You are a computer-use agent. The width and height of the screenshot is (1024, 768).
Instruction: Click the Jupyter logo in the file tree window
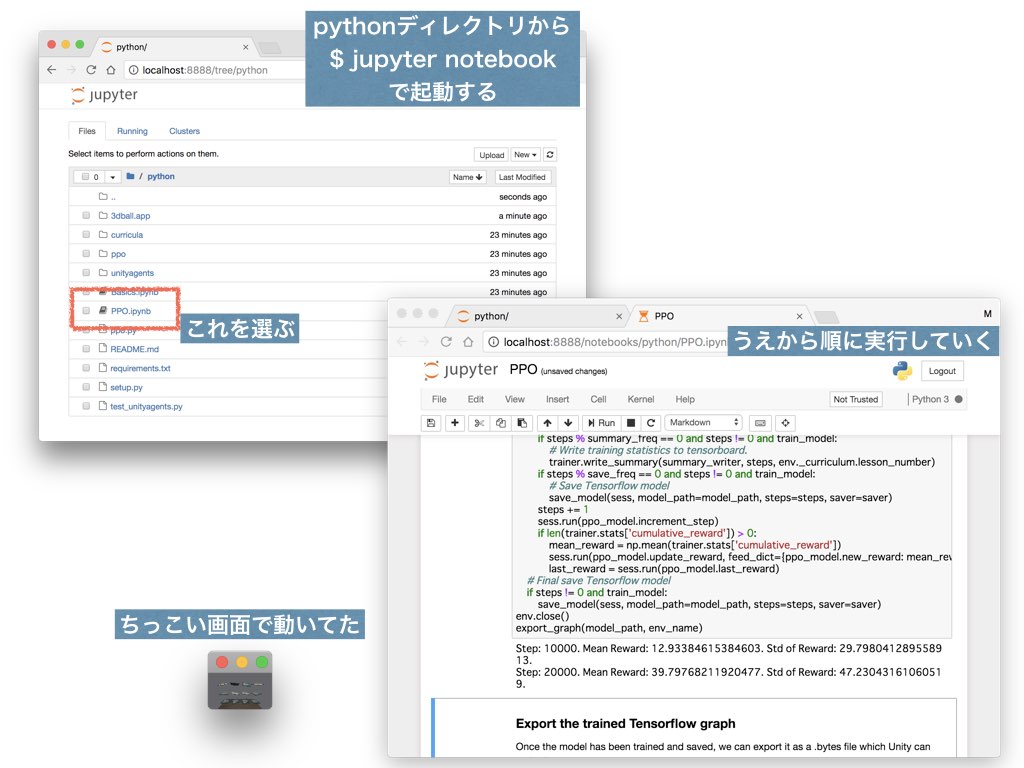(x=104, y=95)
